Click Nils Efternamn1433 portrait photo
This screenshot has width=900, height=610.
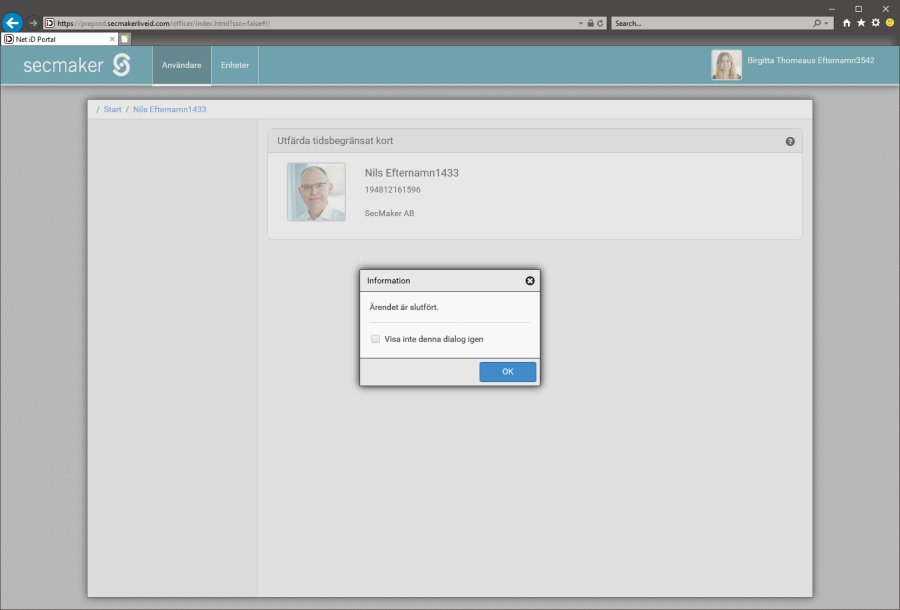coord(316,192)
